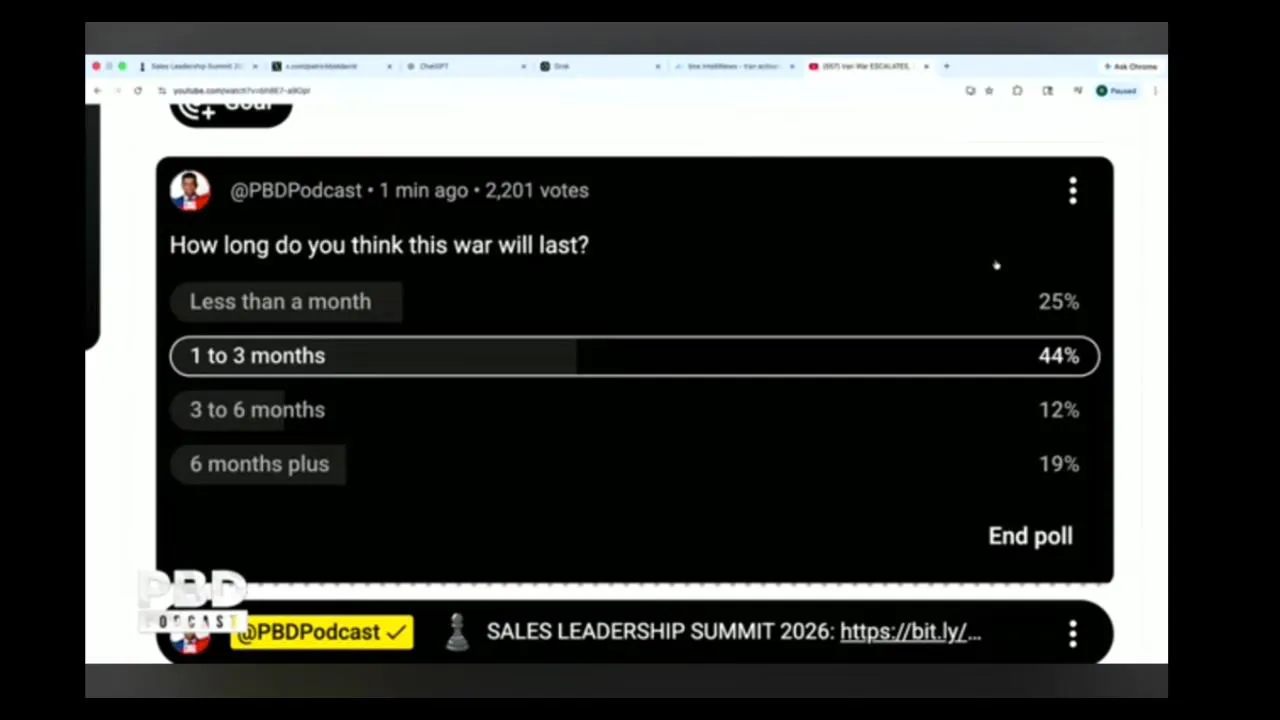Open the Chrome three-dot menu

click(1155, 91)
